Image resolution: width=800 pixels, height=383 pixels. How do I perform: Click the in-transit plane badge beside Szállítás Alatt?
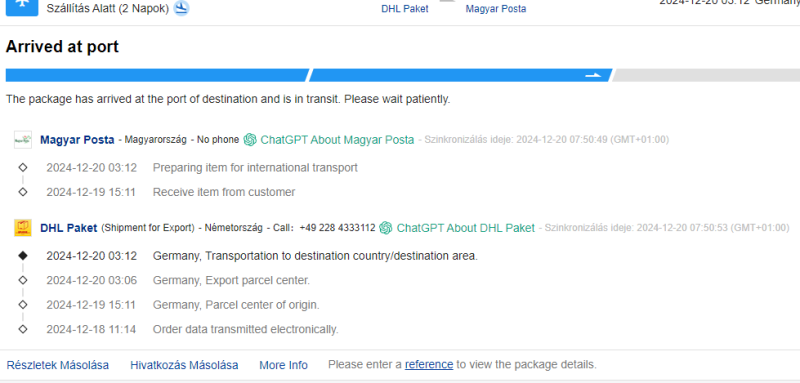pos(181,8)
